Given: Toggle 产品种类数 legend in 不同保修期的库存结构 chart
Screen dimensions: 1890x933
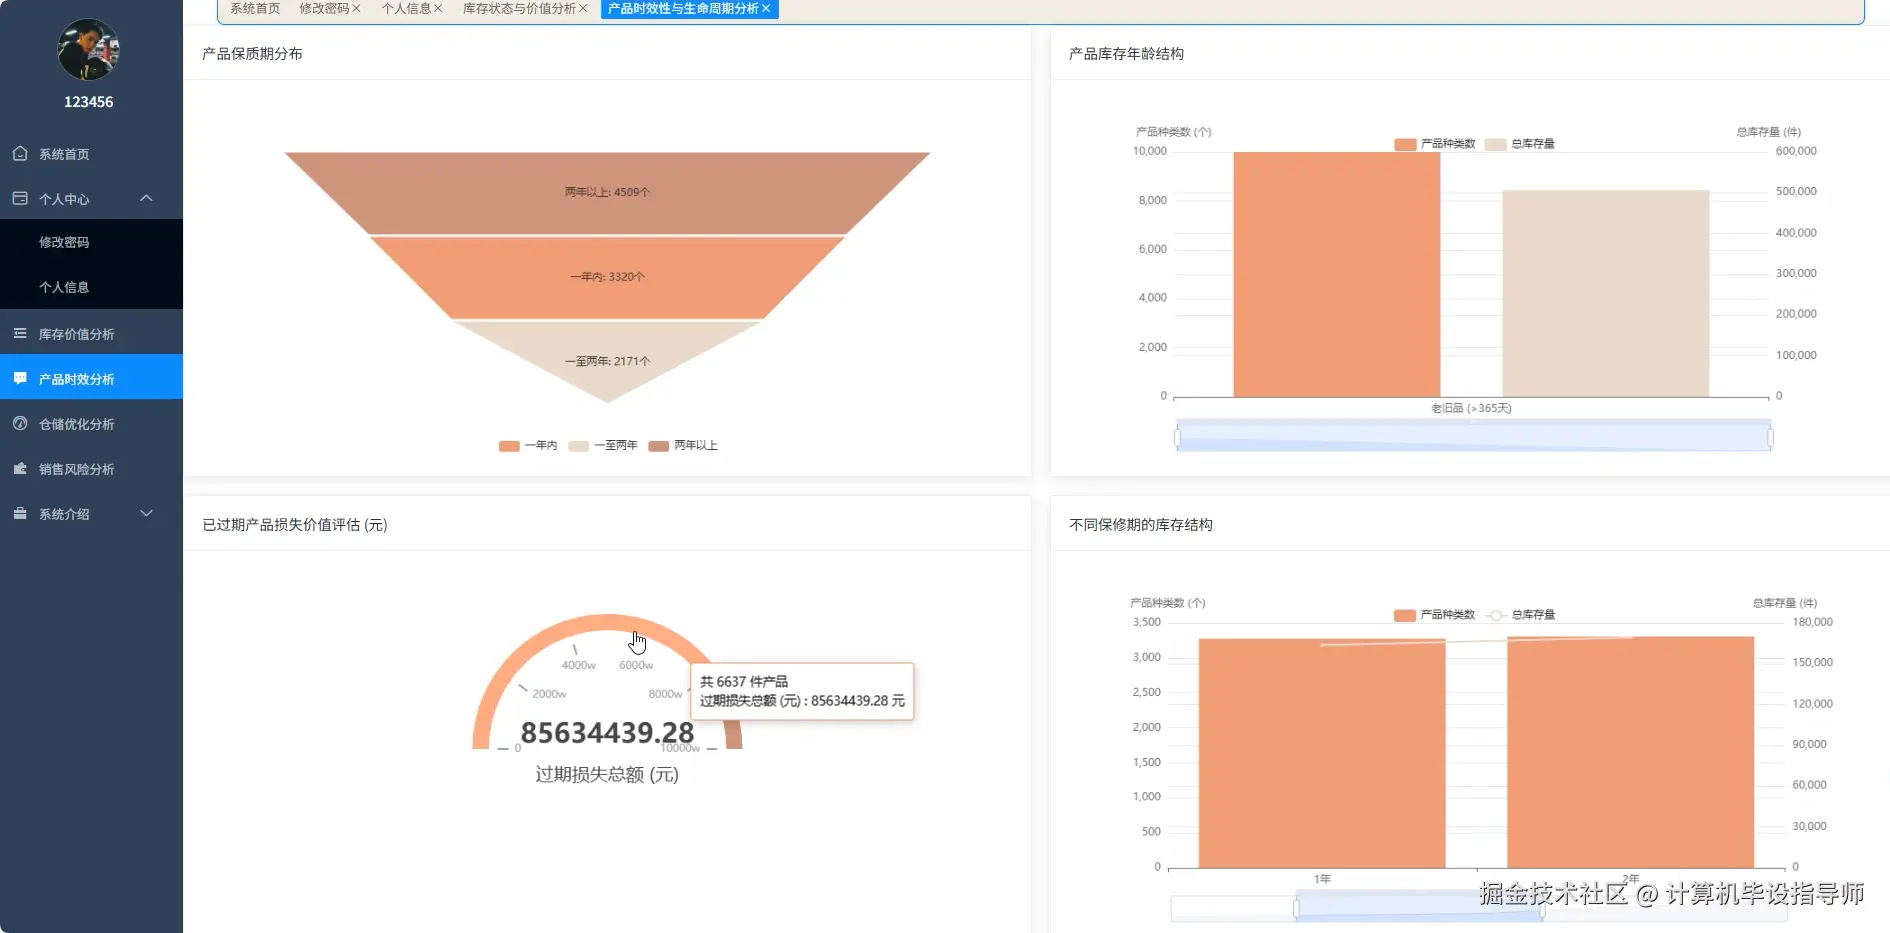Looking at the screenshot, I should tap(1435, 615).
